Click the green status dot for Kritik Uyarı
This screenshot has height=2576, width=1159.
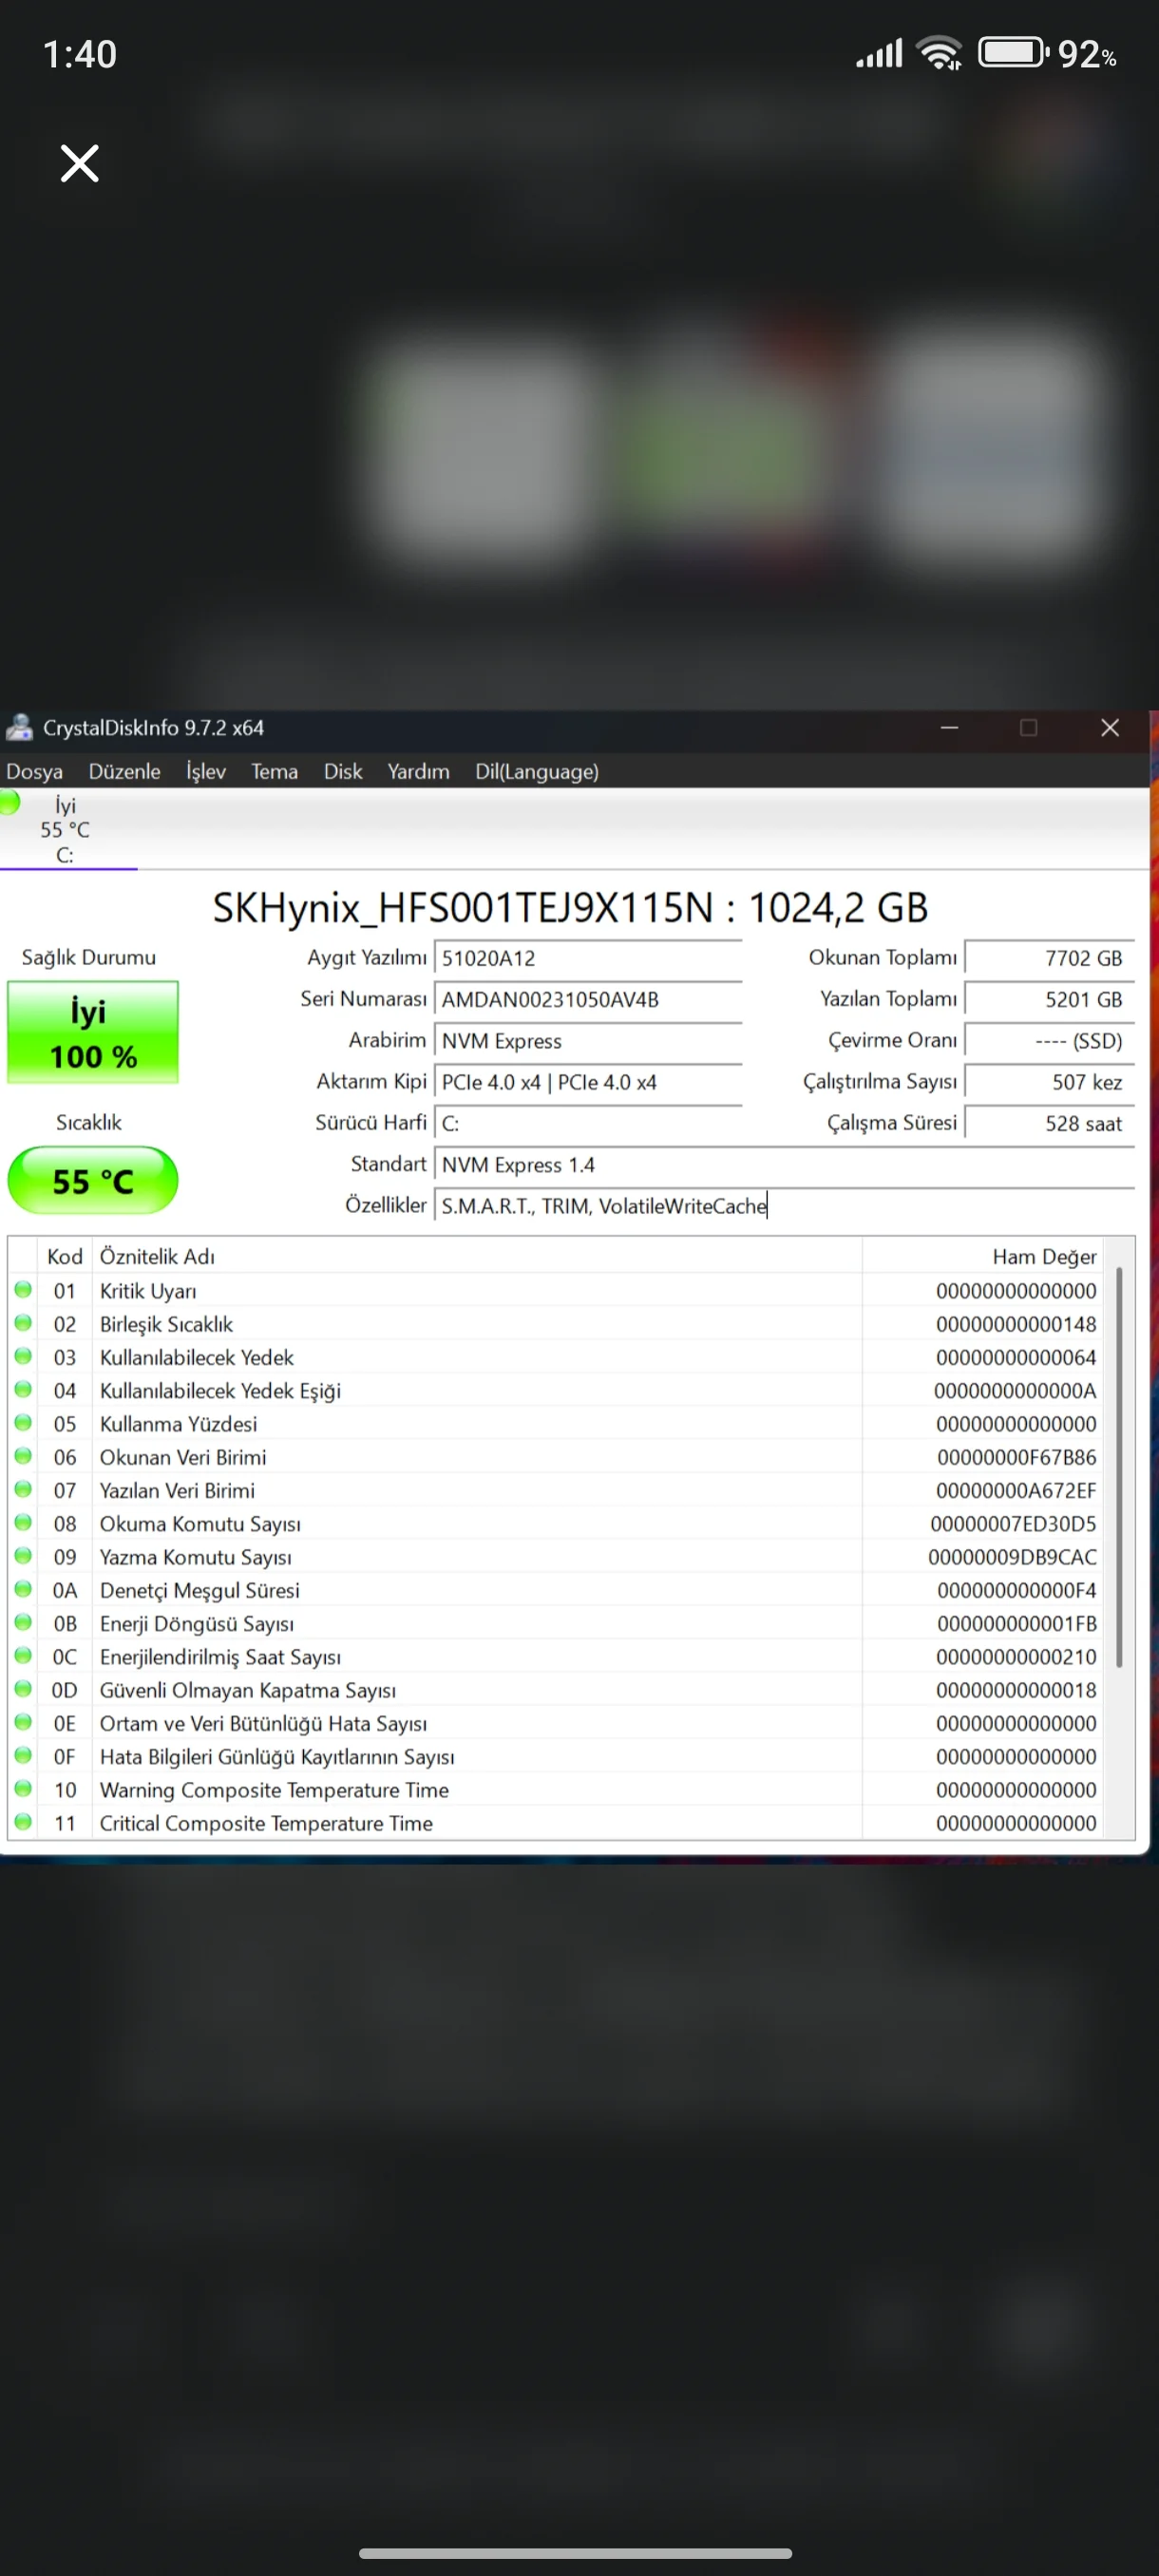tap(23, 1290)
